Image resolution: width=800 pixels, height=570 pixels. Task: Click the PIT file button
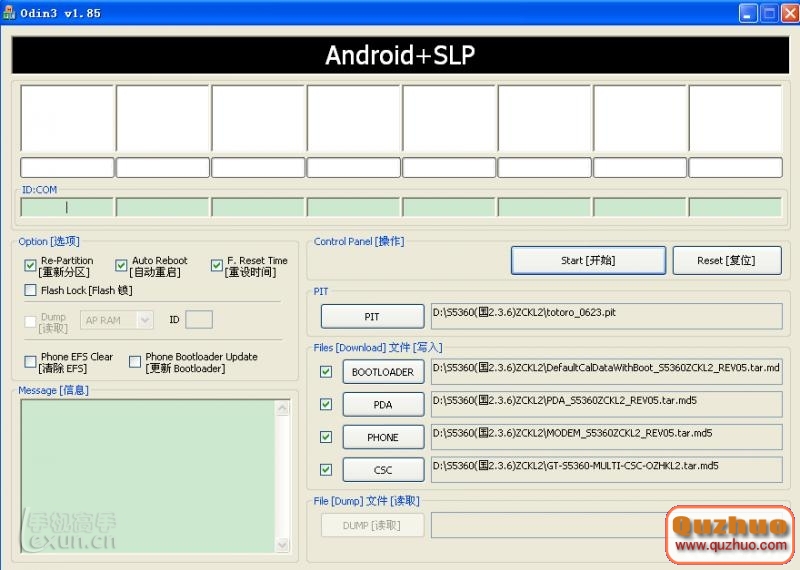pos(371,317)
